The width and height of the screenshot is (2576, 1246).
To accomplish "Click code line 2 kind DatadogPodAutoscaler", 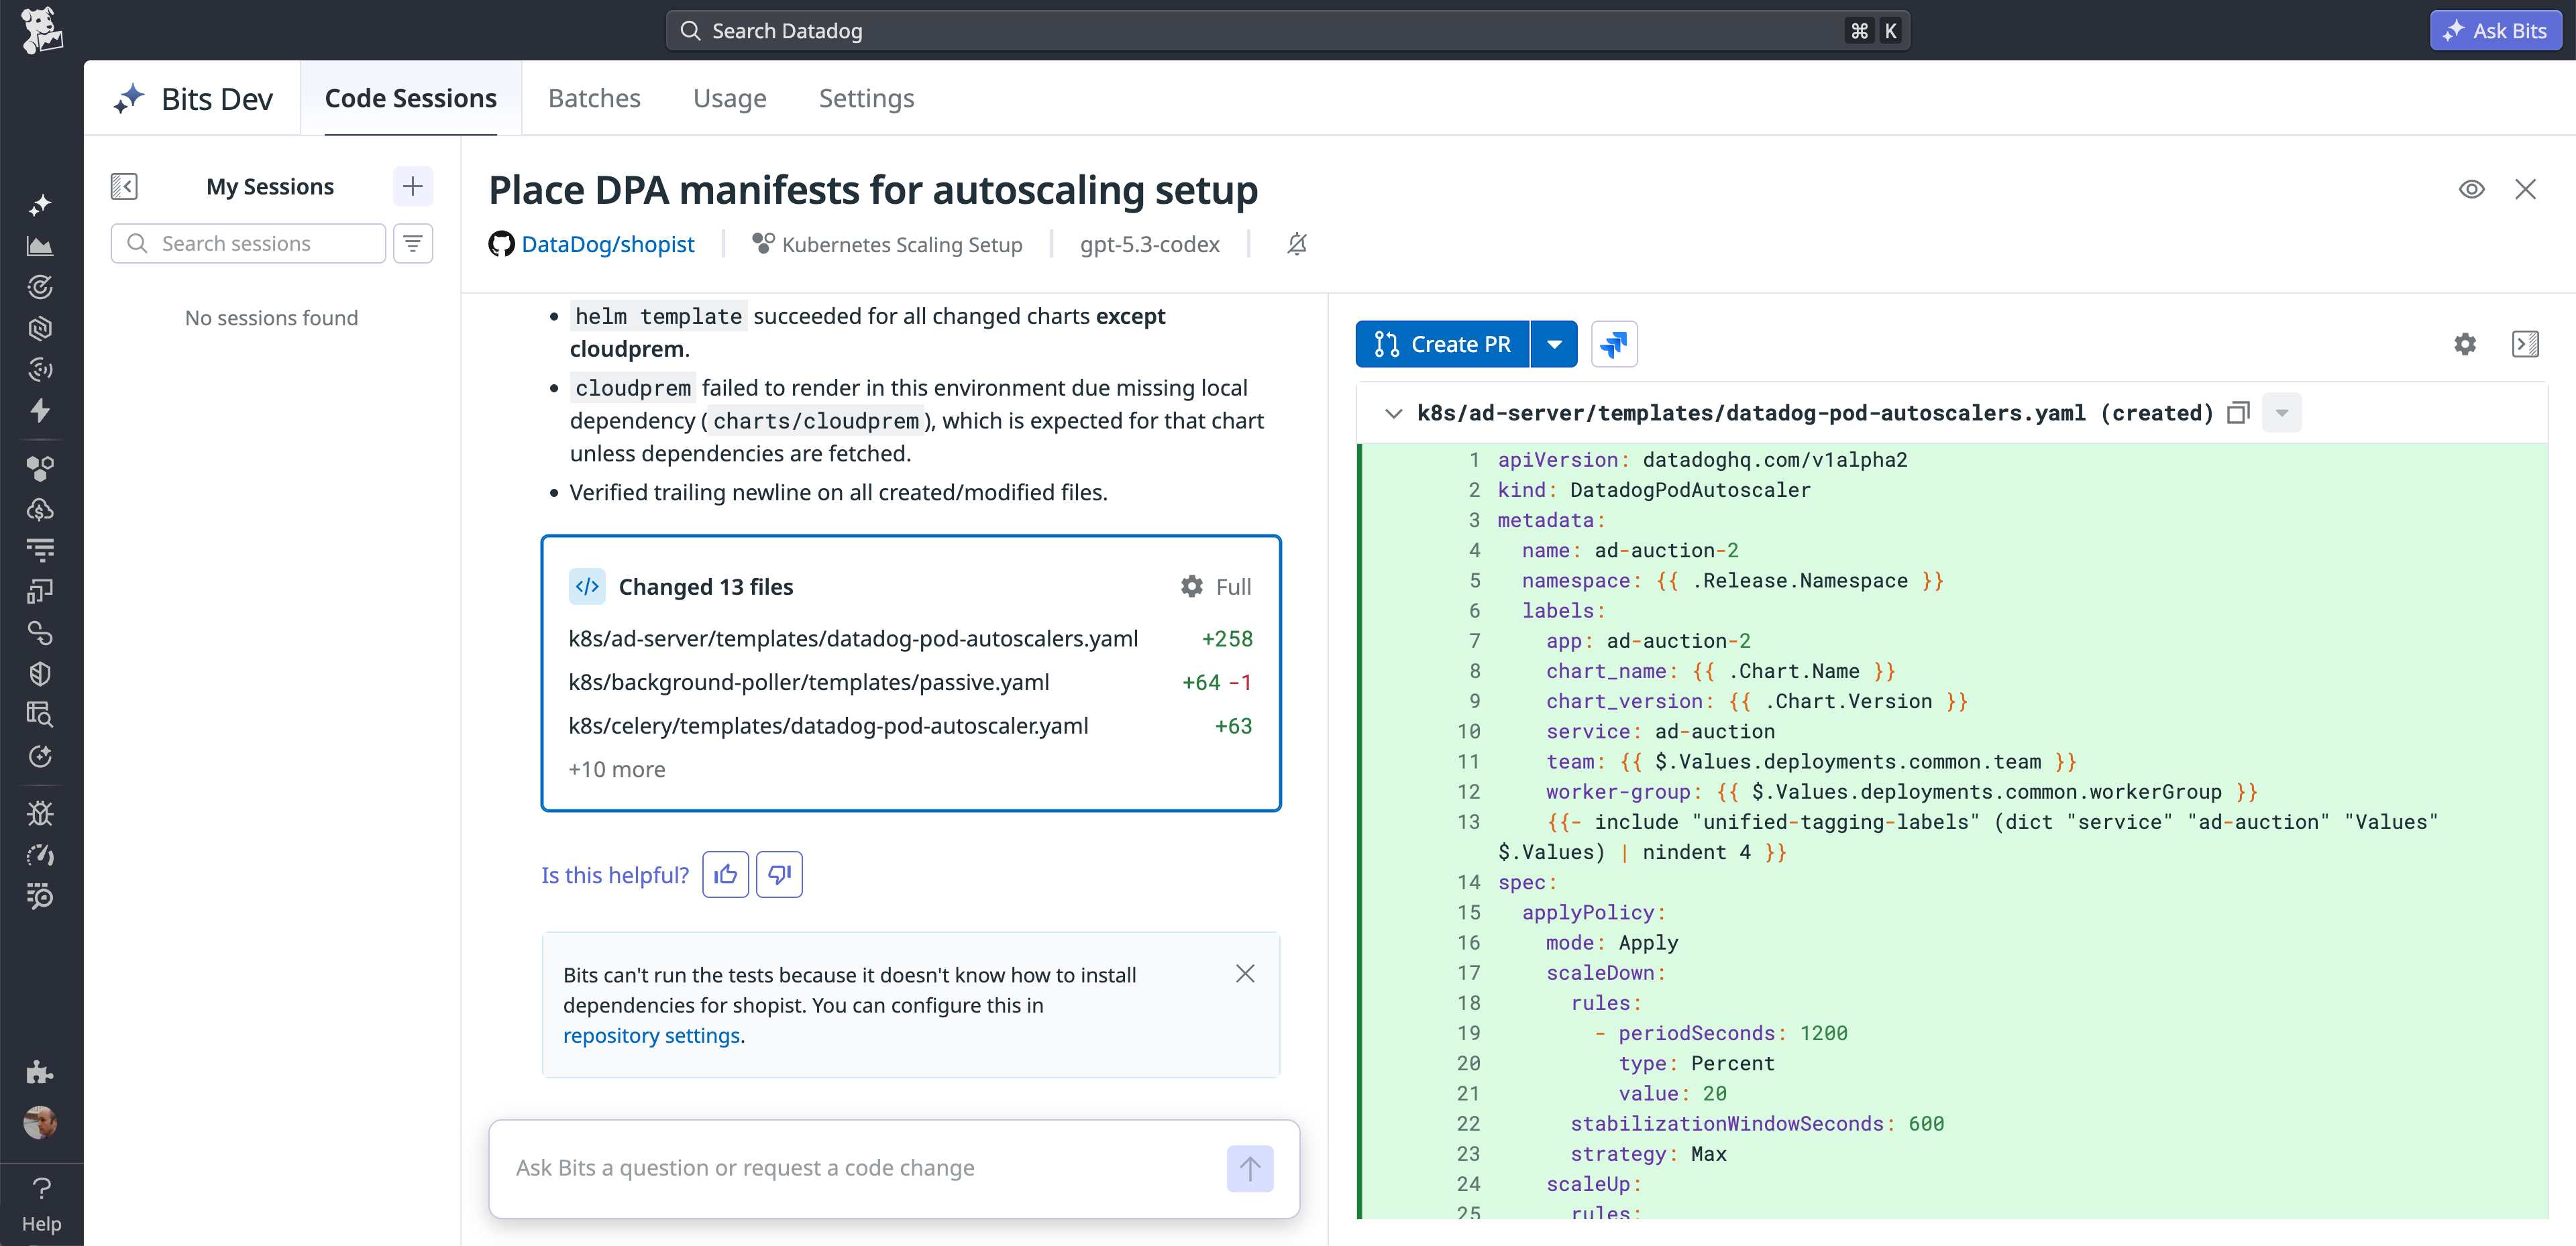I will [x=1653, y=490].
